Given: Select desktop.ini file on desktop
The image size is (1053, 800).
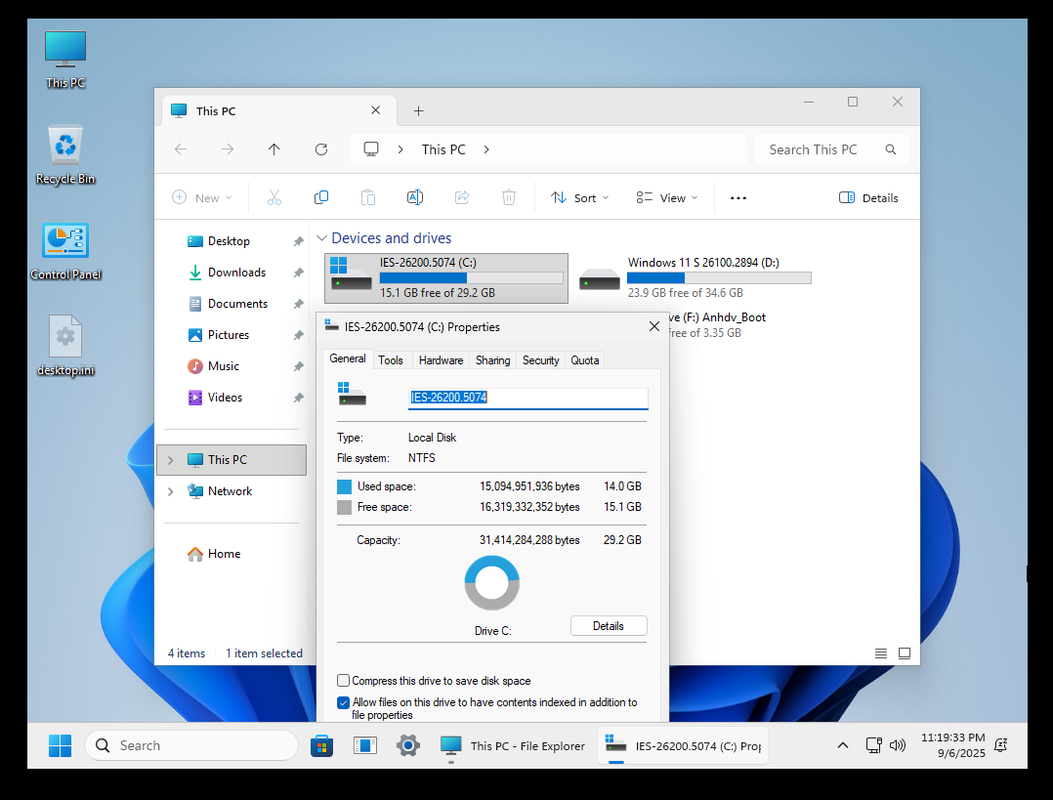Looking at the screenshot, I should pos(65,346).
